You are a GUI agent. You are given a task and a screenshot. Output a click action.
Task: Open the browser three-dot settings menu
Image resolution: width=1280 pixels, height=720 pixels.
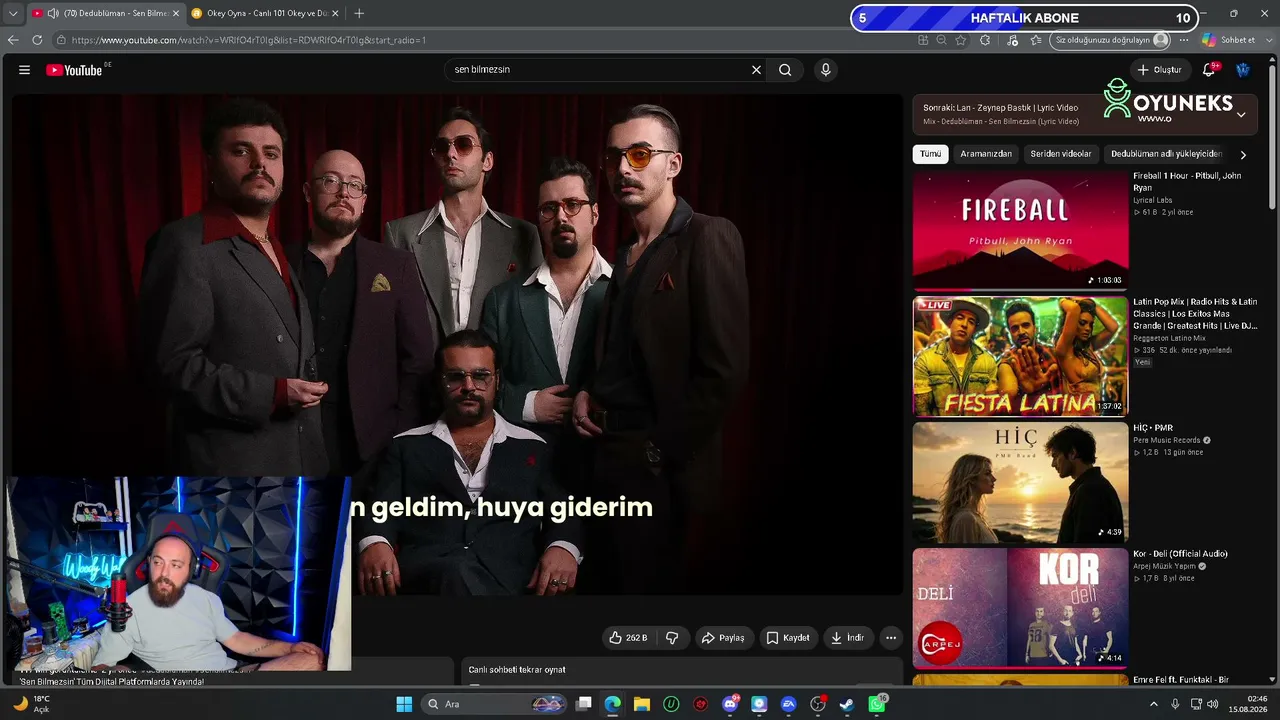point(1184,40)
